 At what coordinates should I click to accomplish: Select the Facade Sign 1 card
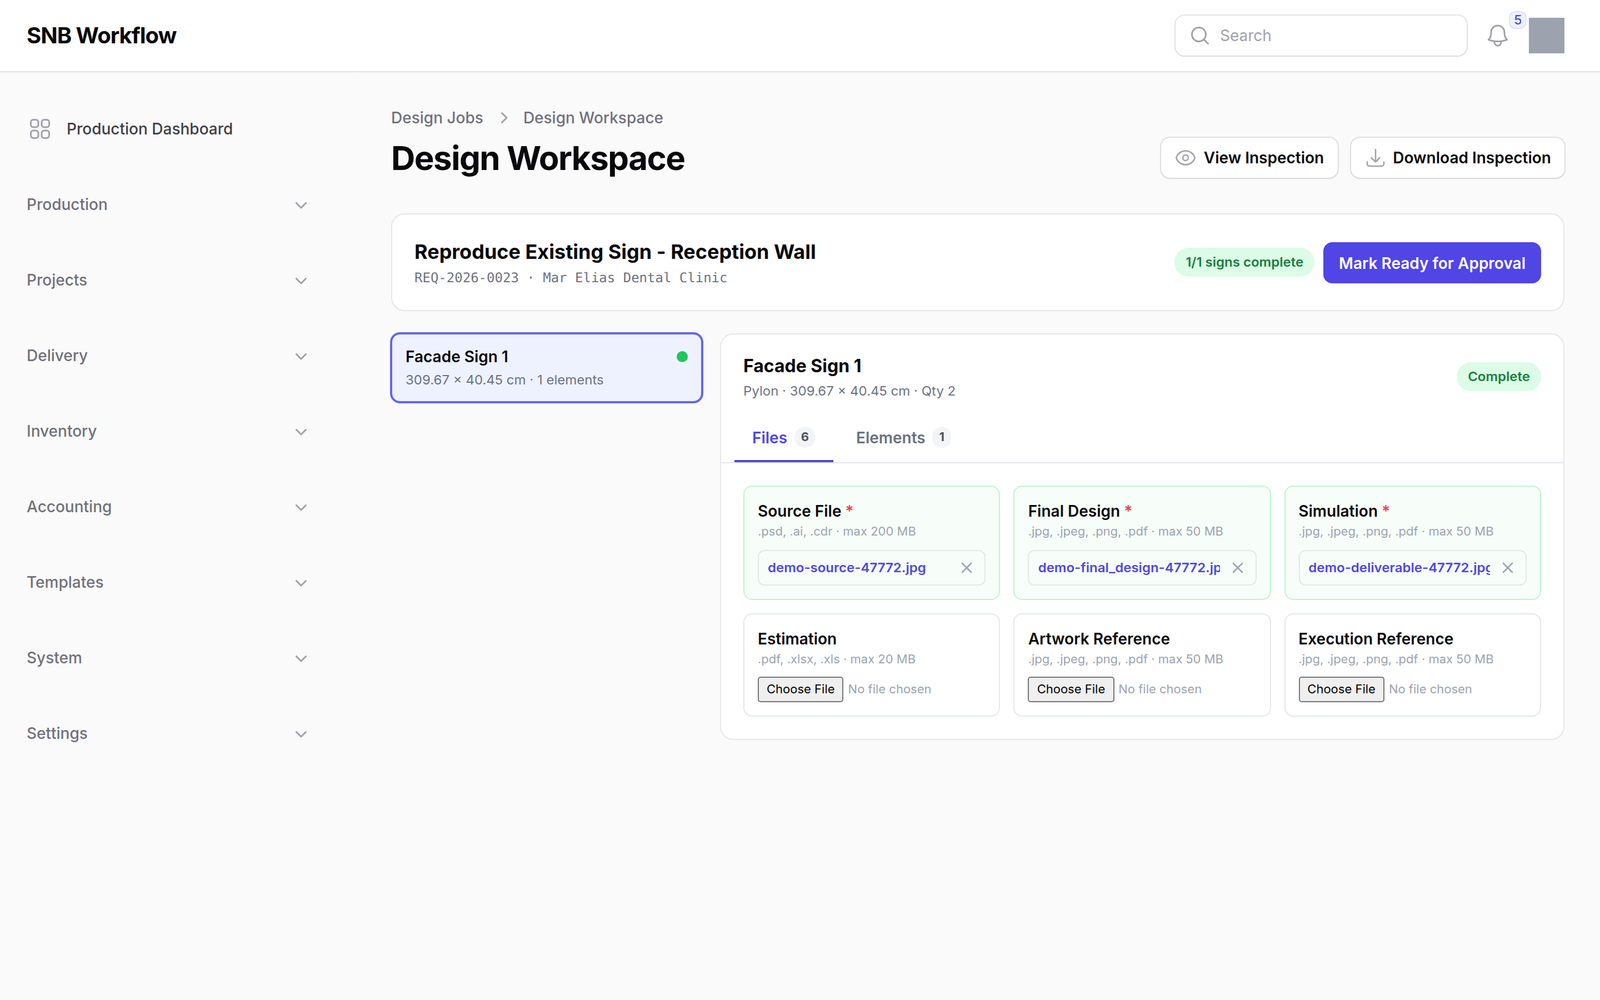coord(547,368)
